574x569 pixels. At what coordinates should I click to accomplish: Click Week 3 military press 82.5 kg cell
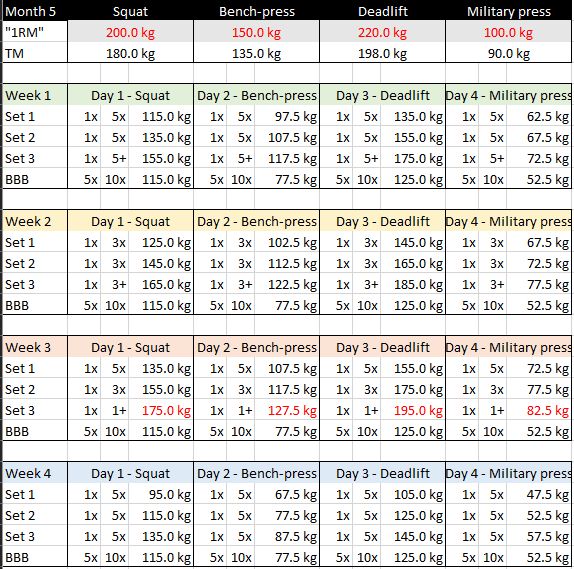(x=538, y=410)
